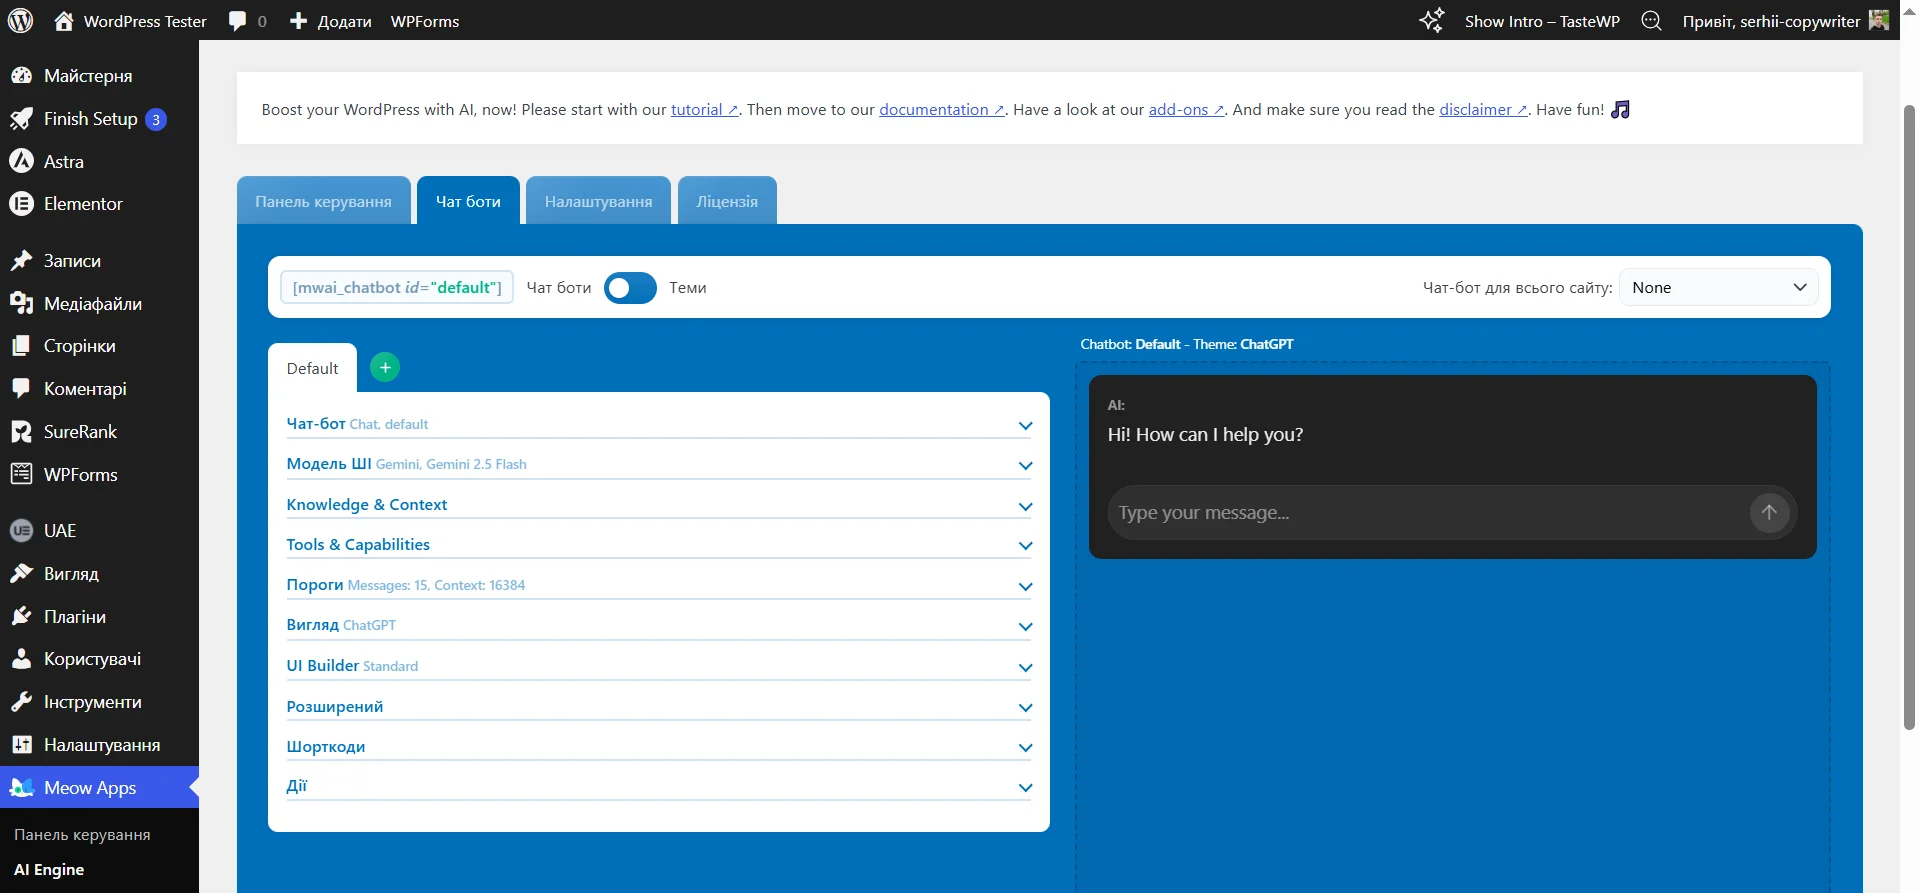Image resolution: width=1919 pixels, height=893 pixels.
Task: Expand the Модель ШІ section
Action: click(658, 465)
